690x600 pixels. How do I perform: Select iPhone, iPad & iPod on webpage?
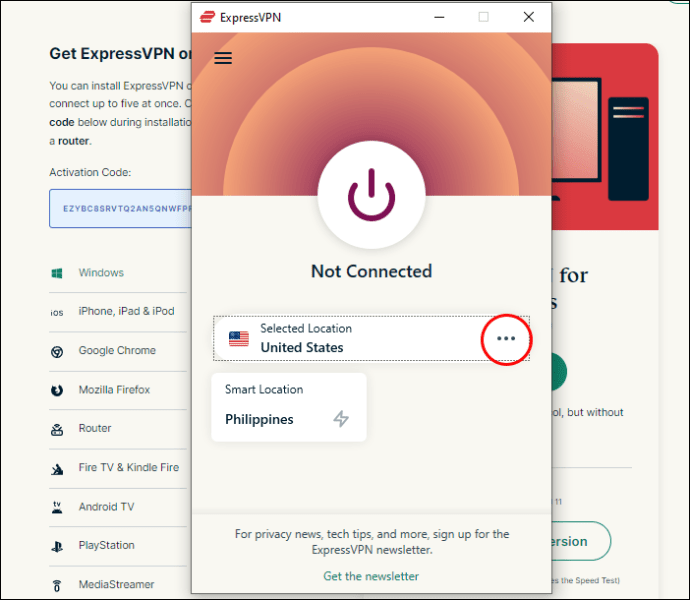click(x=126, y=311)
